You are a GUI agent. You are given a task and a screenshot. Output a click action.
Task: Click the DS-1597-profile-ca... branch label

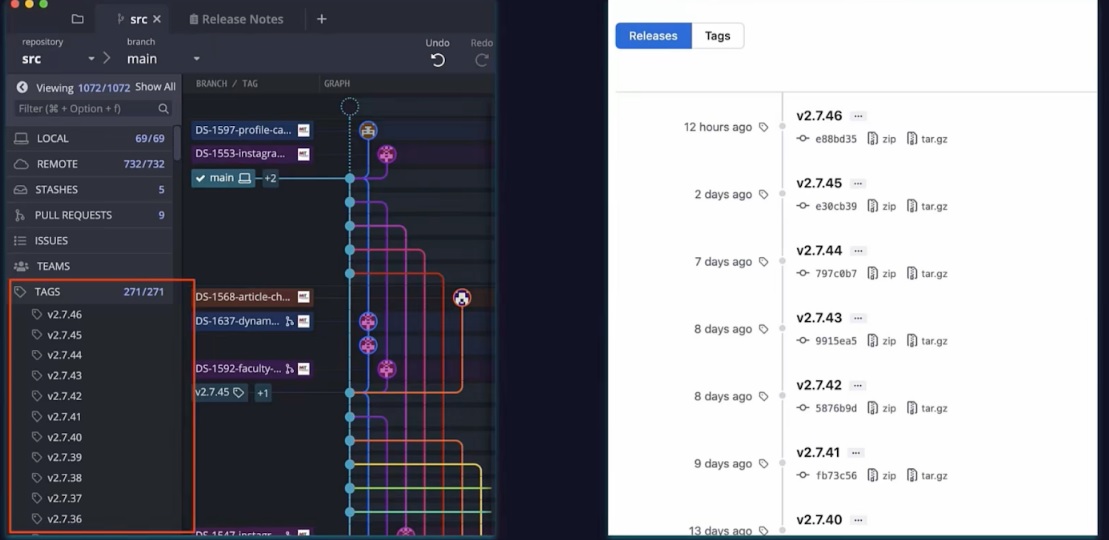click(252, 130)
